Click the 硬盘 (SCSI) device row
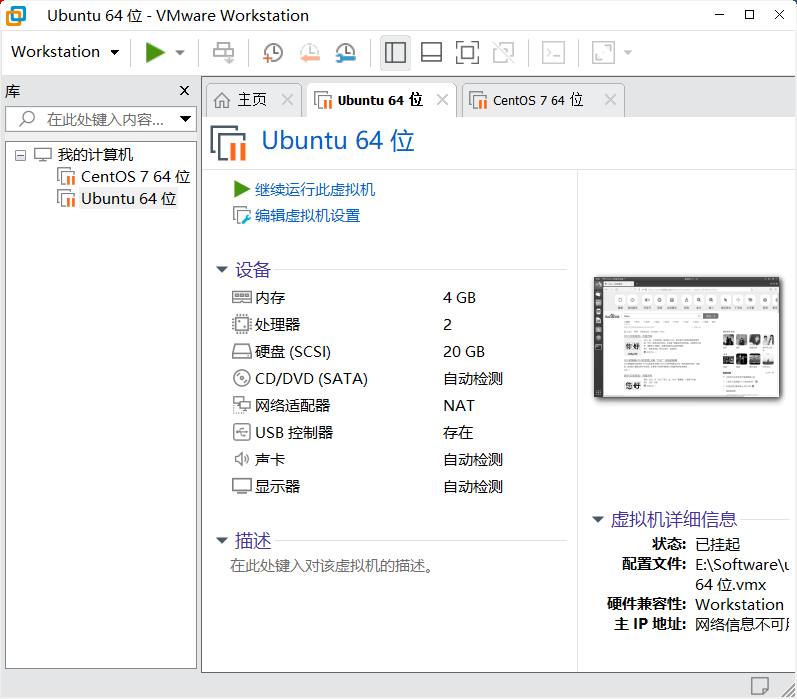Image resolution: width=797 pixels, height=699 pixels. 399,351
